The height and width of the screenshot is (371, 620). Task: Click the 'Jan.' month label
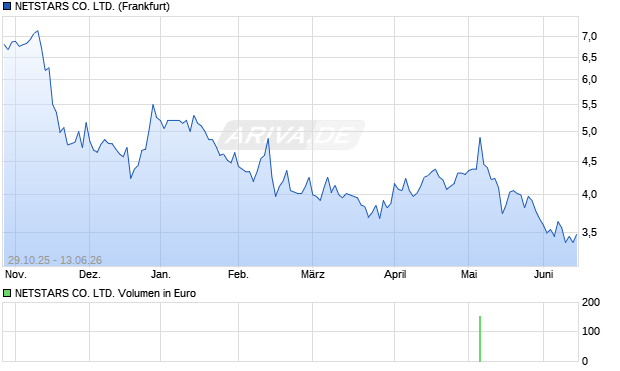click(x=161, y=274)
